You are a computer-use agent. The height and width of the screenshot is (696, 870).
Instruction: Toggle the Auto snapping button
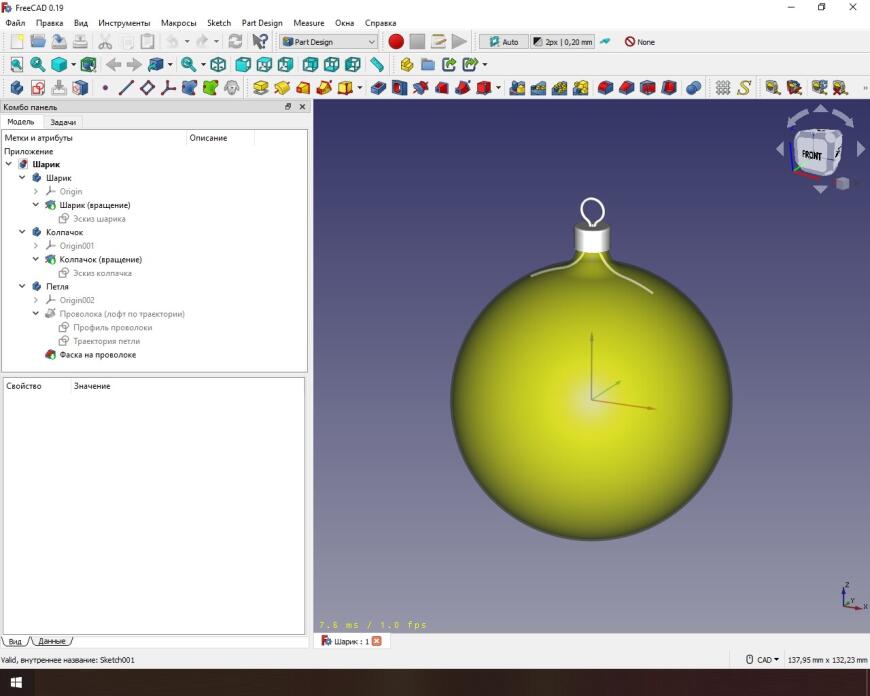(x=502, y=42)
